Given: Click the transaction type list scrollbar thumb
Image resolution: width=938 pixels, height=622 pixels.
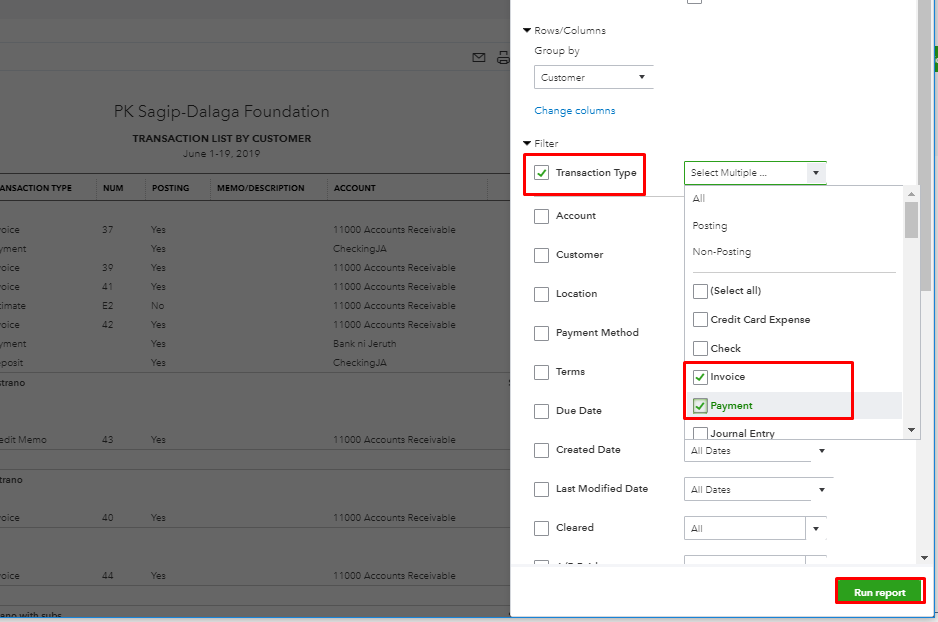Looking at the screenshot, I should coord(911,218).
